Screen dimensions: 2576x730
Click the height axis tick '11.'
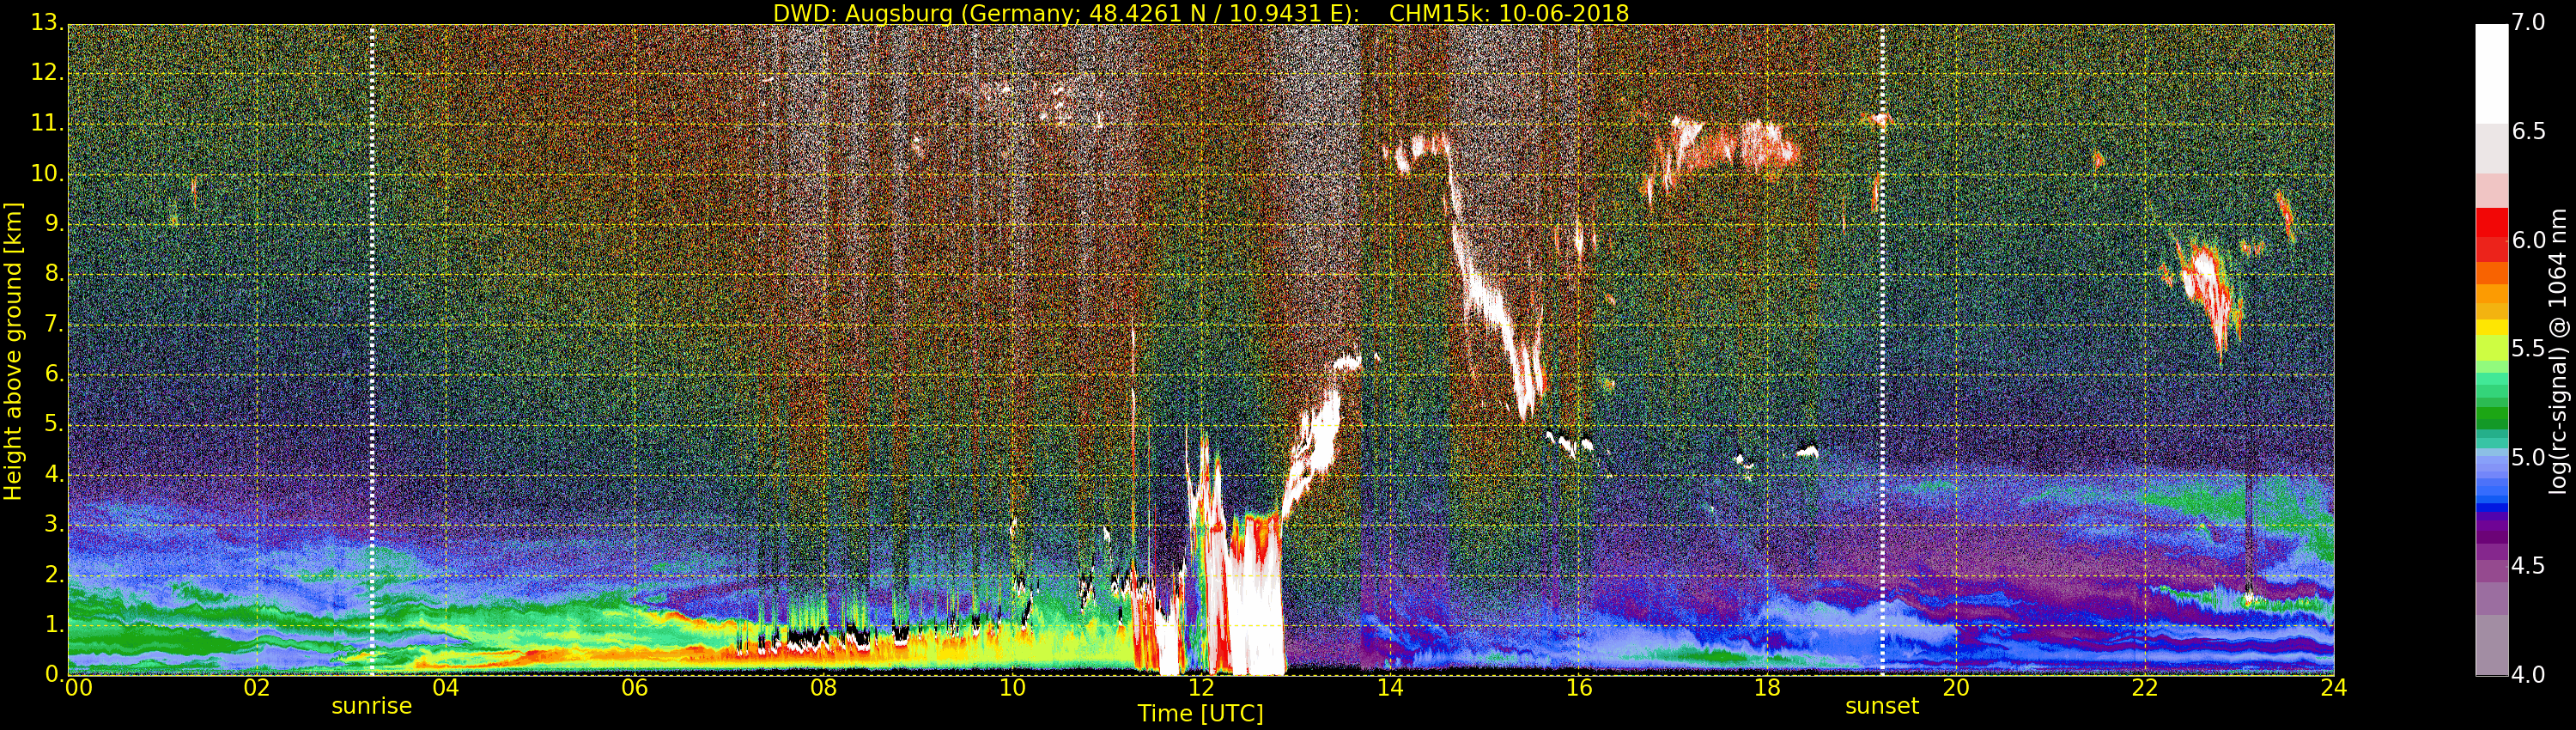coord(47,123)
